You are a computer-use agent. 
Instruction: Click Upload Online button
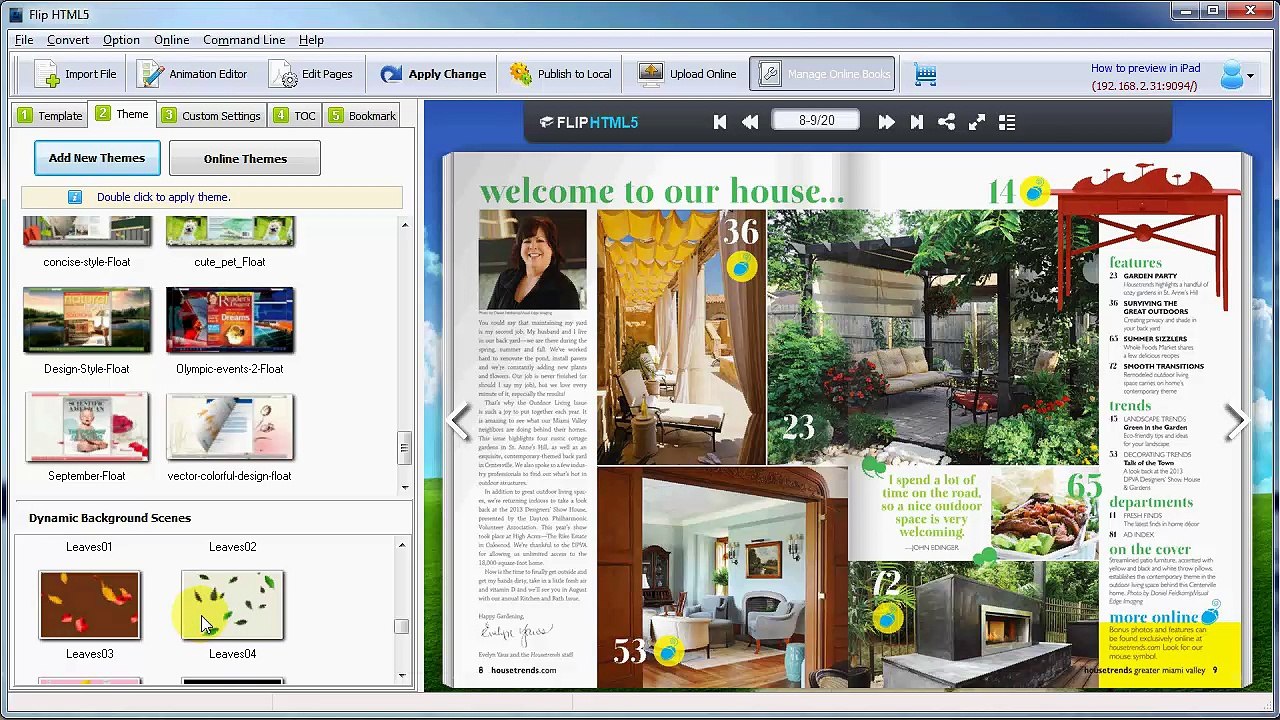pos(688,74)
